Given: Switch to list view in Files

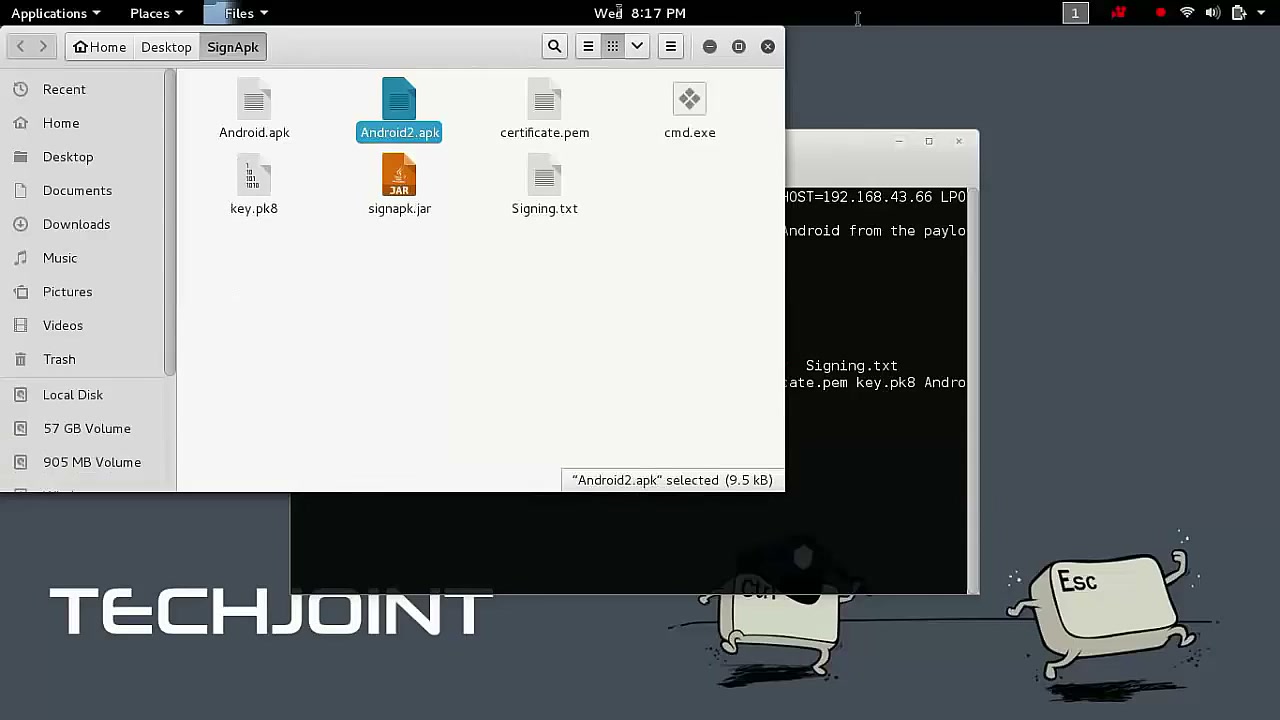Looking at the screenshot, I should click(x=588, y=46).
